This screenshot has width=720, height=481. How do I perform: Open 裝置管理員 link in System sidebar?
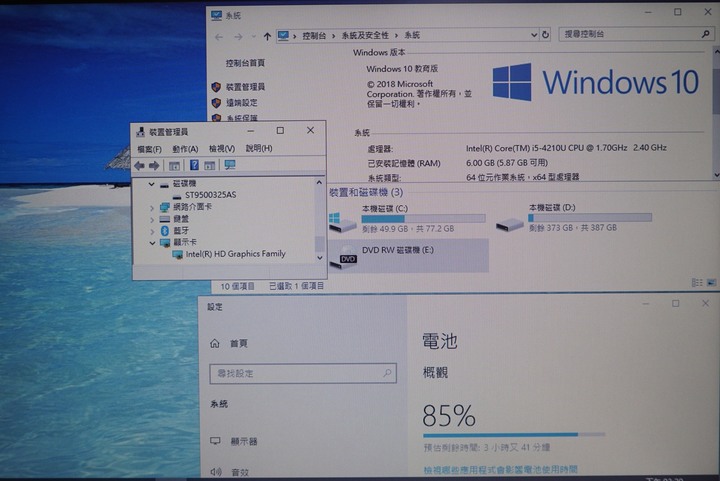245,87
